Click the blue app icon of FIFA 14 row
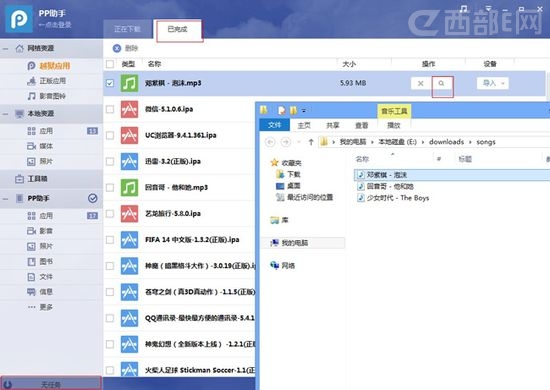 coord(129,240)
